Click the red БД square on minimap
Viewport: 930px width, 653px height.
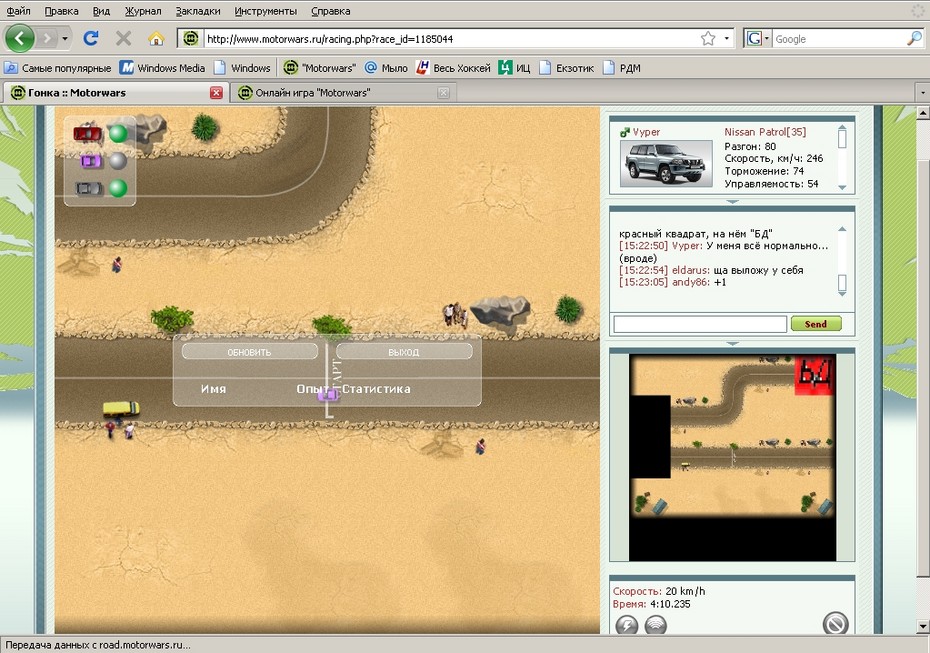(x=815, y=374)
